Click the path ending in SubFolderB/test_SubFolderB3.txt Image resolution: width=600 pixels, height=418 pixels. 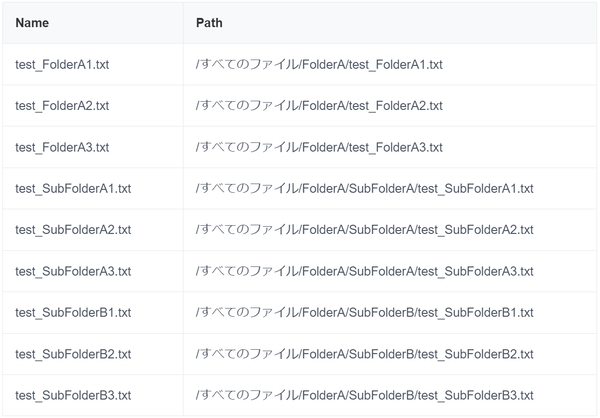point(364,395)
